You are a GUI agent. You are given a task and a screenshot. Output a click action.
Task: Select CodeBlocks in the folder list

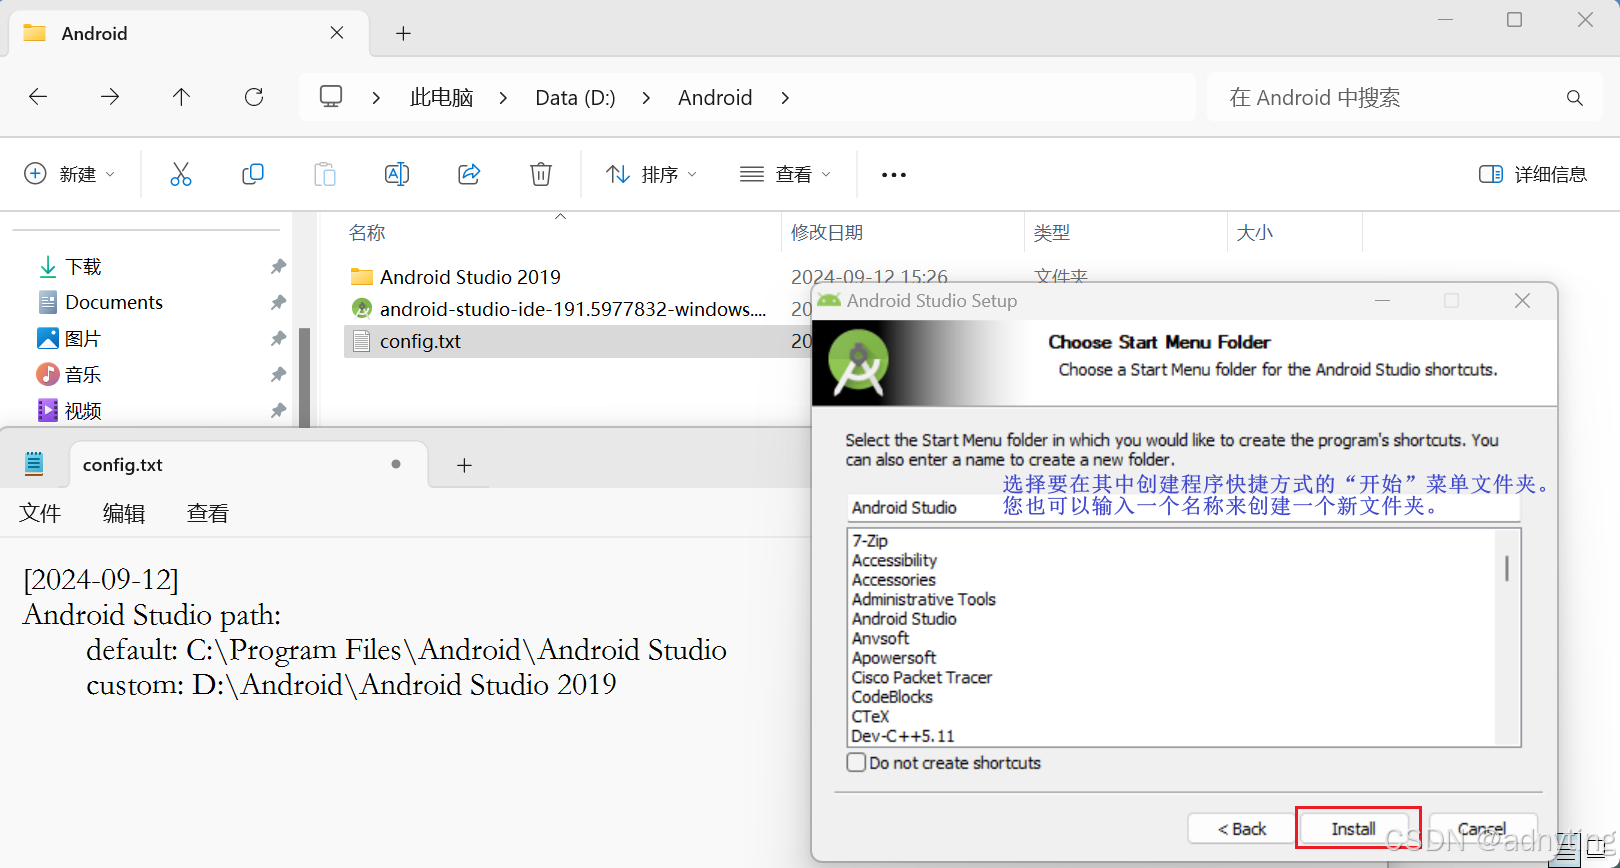click(892, 697)
